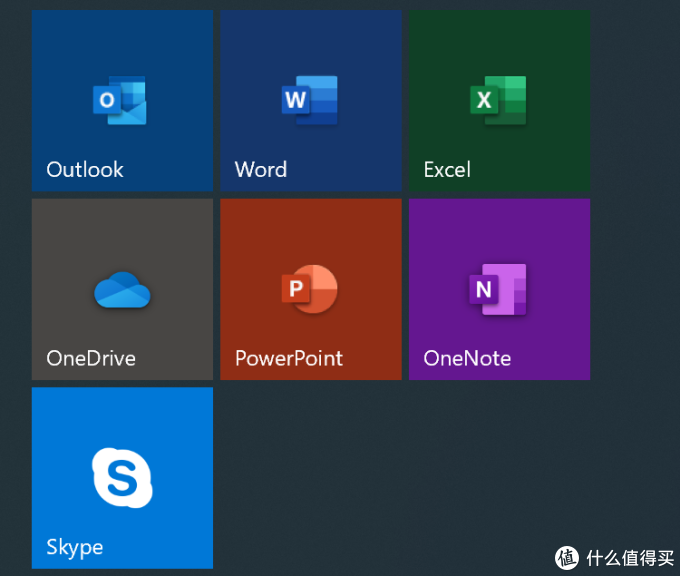680x576 pixels.
Task: Launch PowerPoint from its tile
Action: (311, 289)
